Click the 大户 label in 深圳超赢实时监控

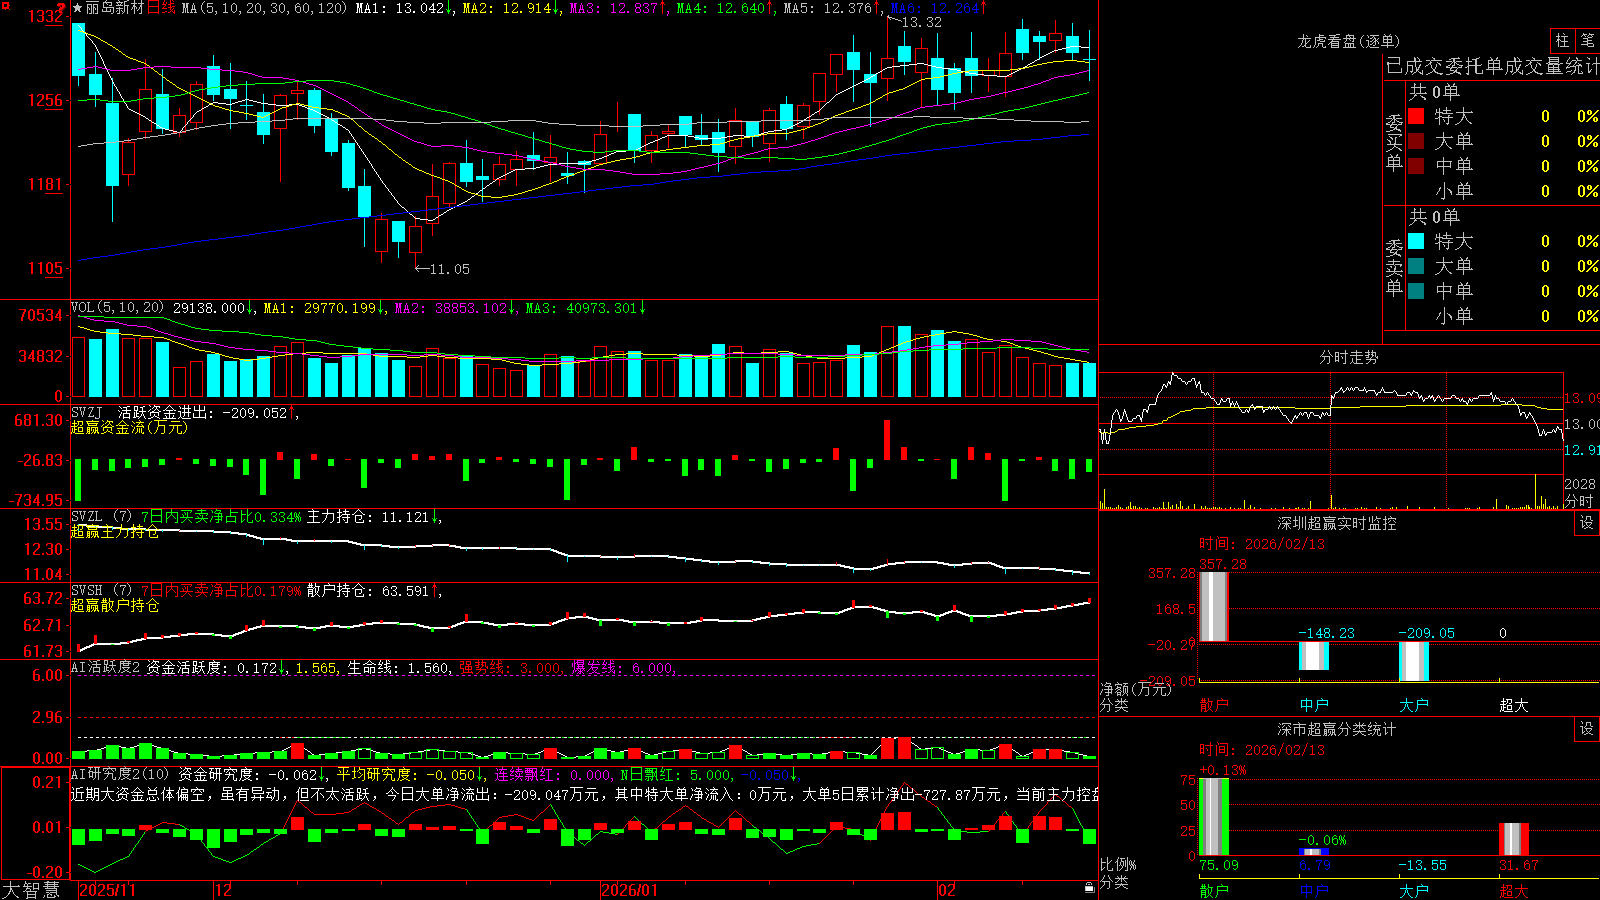(1414, 705)
